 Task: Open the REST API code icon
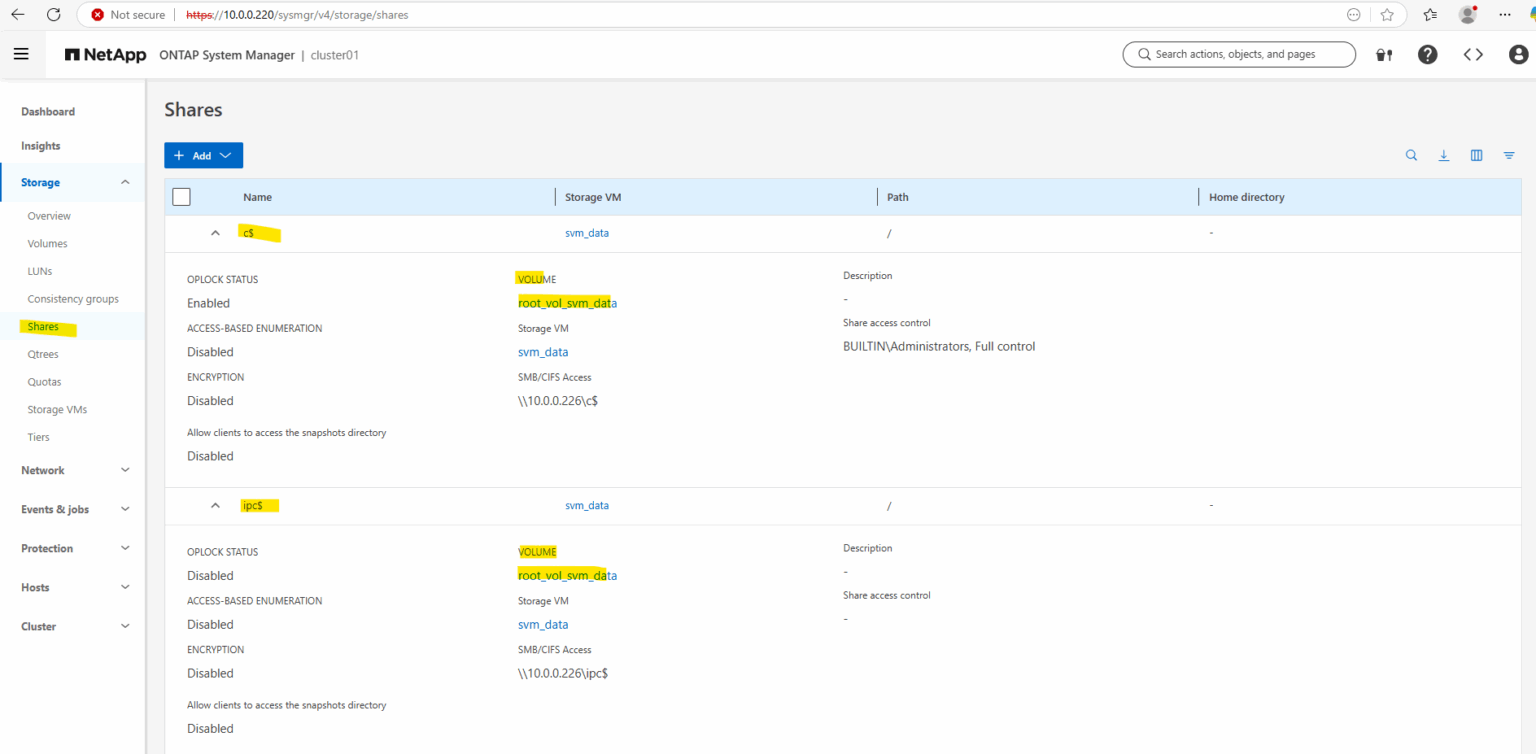pyautogui.click(x=1473, y=54)
